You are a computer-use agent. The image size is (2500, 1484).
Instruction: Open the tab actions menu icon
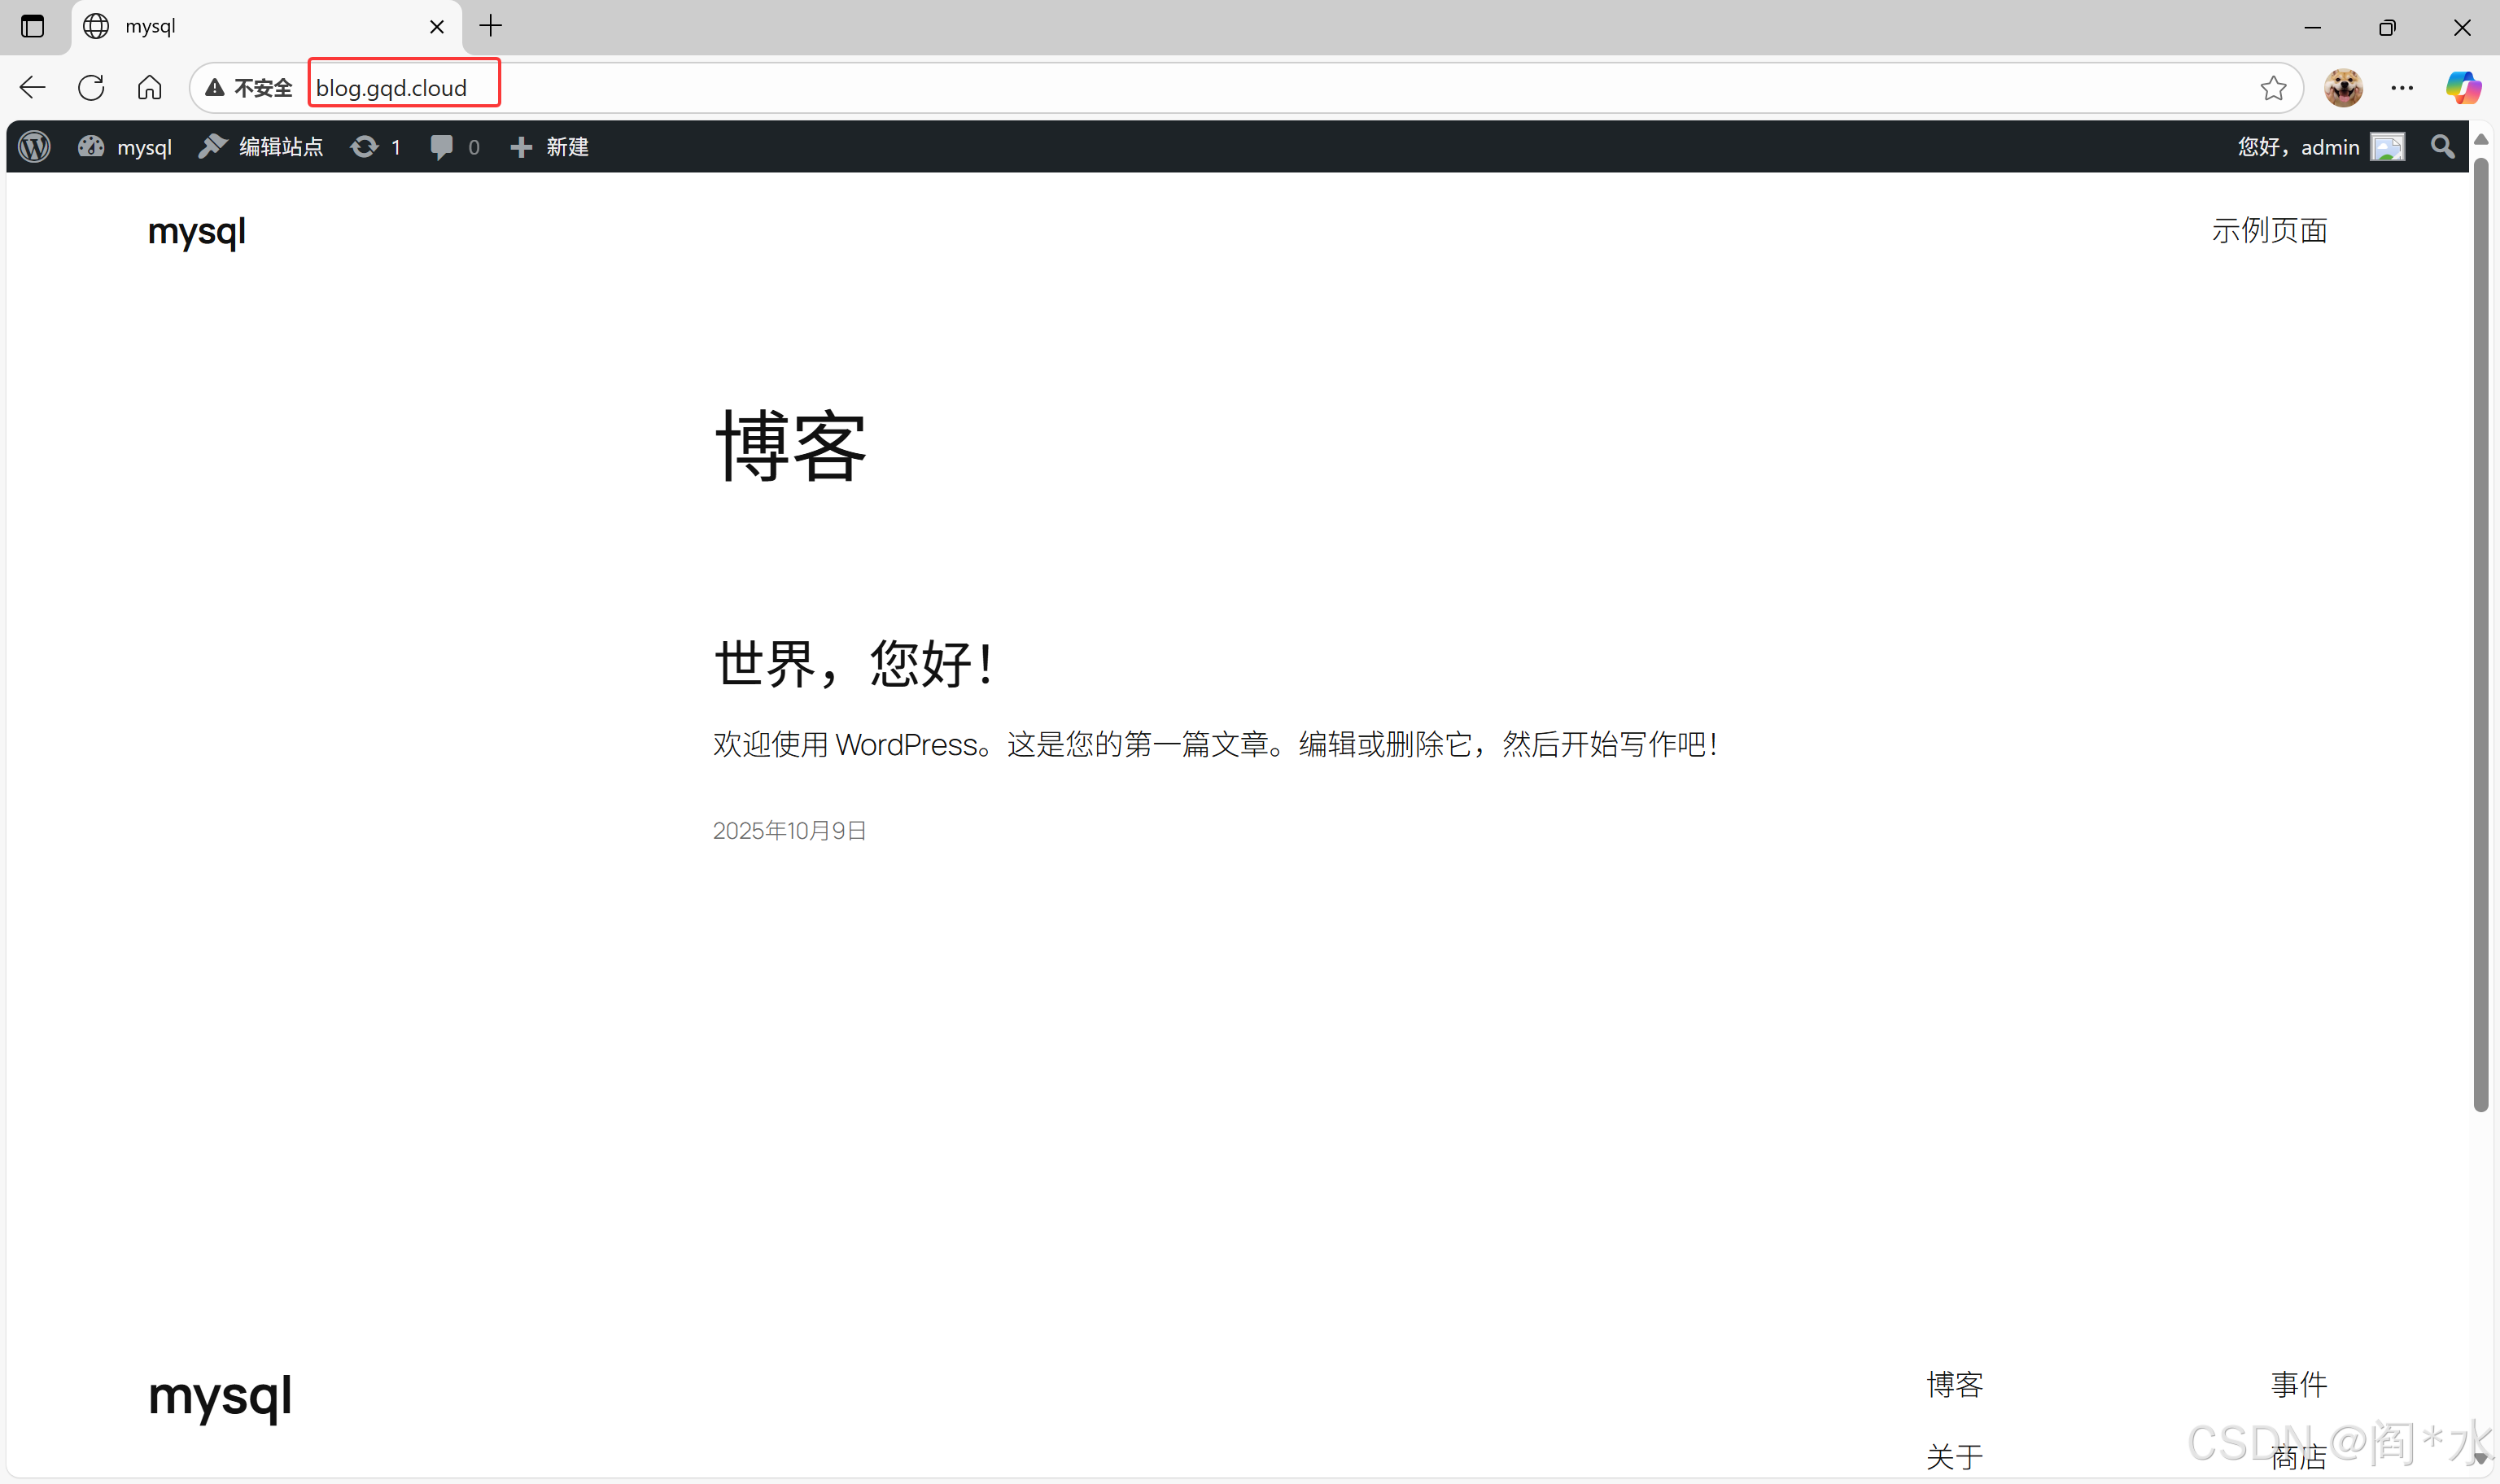click(x=32, y=26)
